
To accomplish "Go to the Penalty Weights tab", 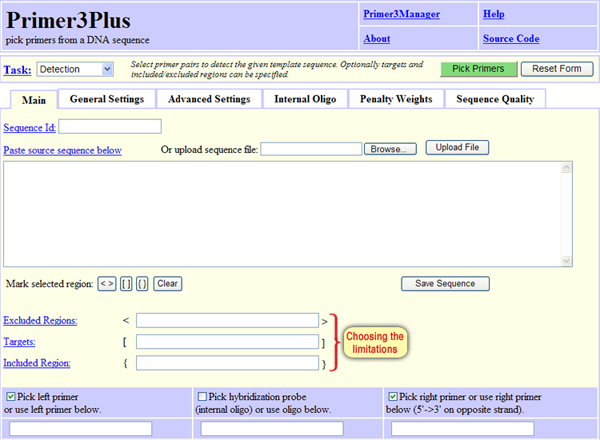I will pyautogui.click(x=396, y=99).
